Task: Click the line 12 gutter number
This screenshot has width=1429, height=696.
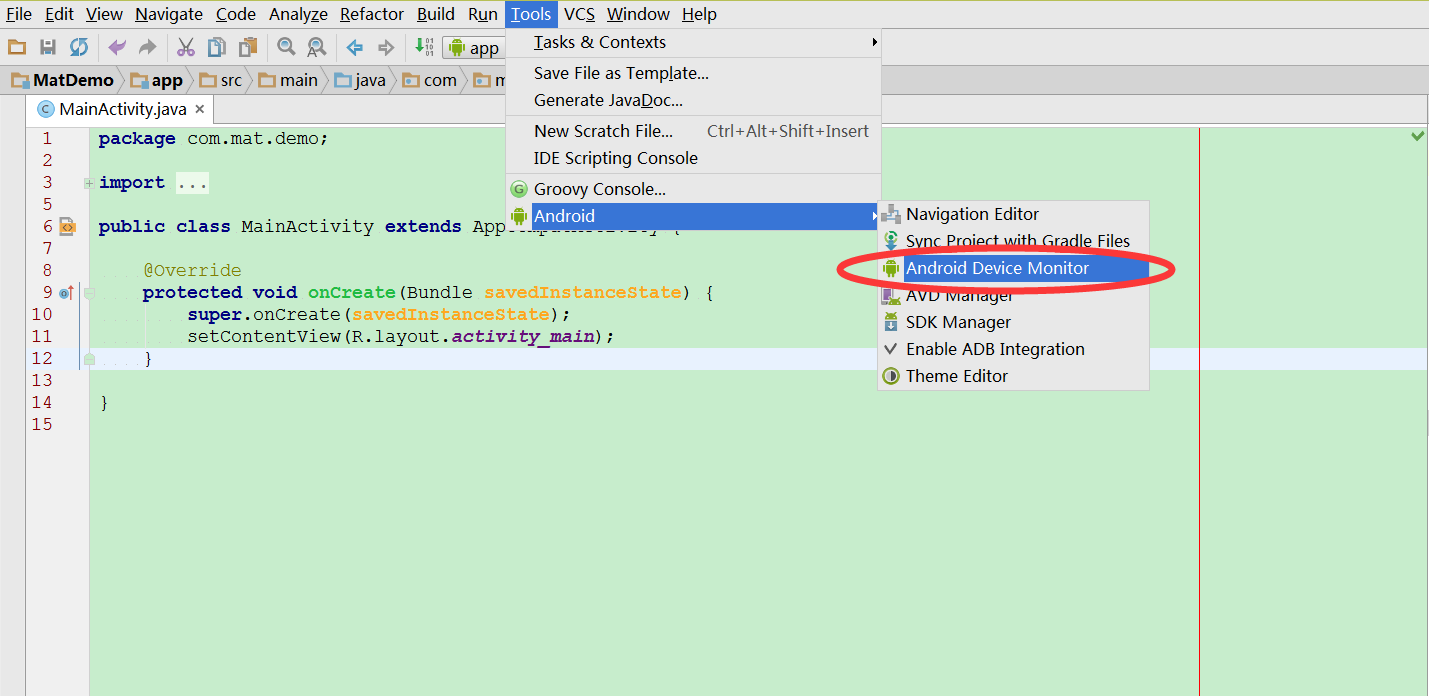Action: [x=41, y=359]
